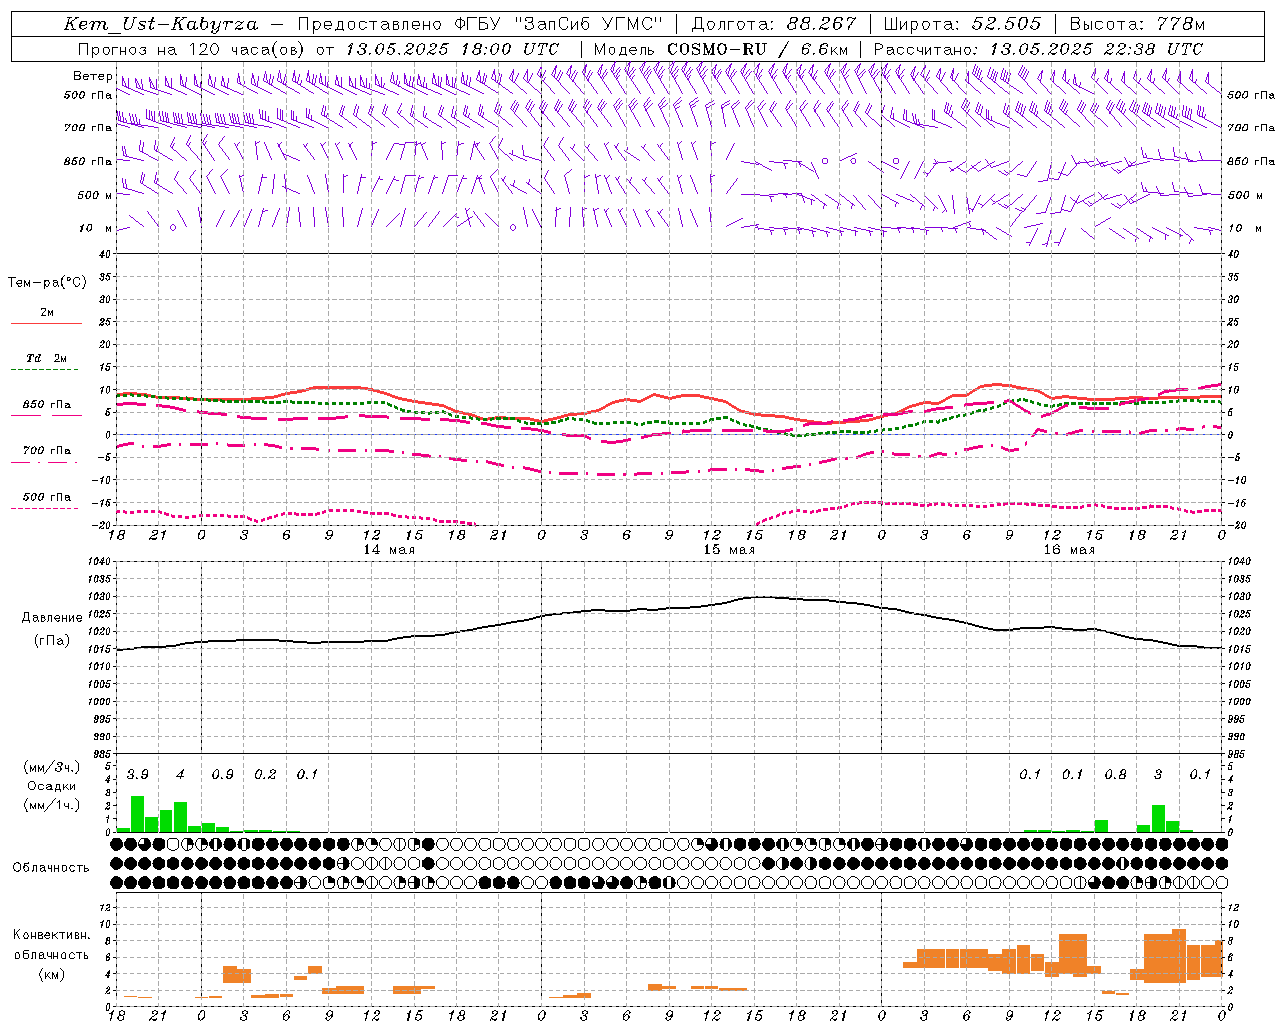The height and width of the screenshot is (1024, 1280).
Task: Click the Осадки precipitation label
Action: point(51,786)
